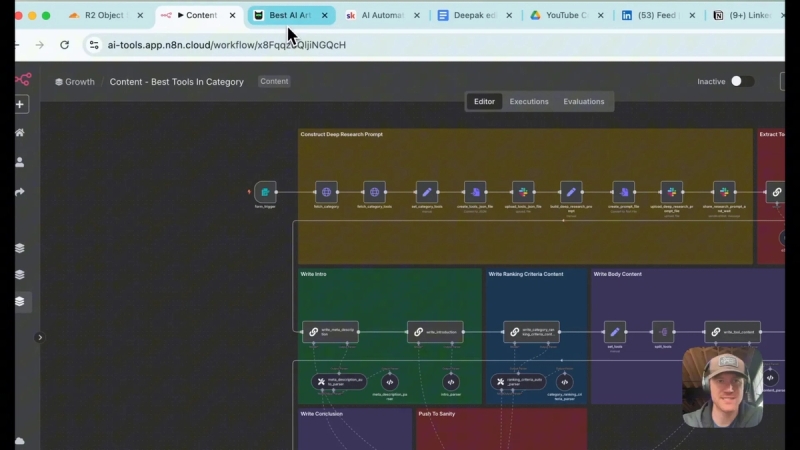Select the Write Conclusion sticky note title

point(321,414)
